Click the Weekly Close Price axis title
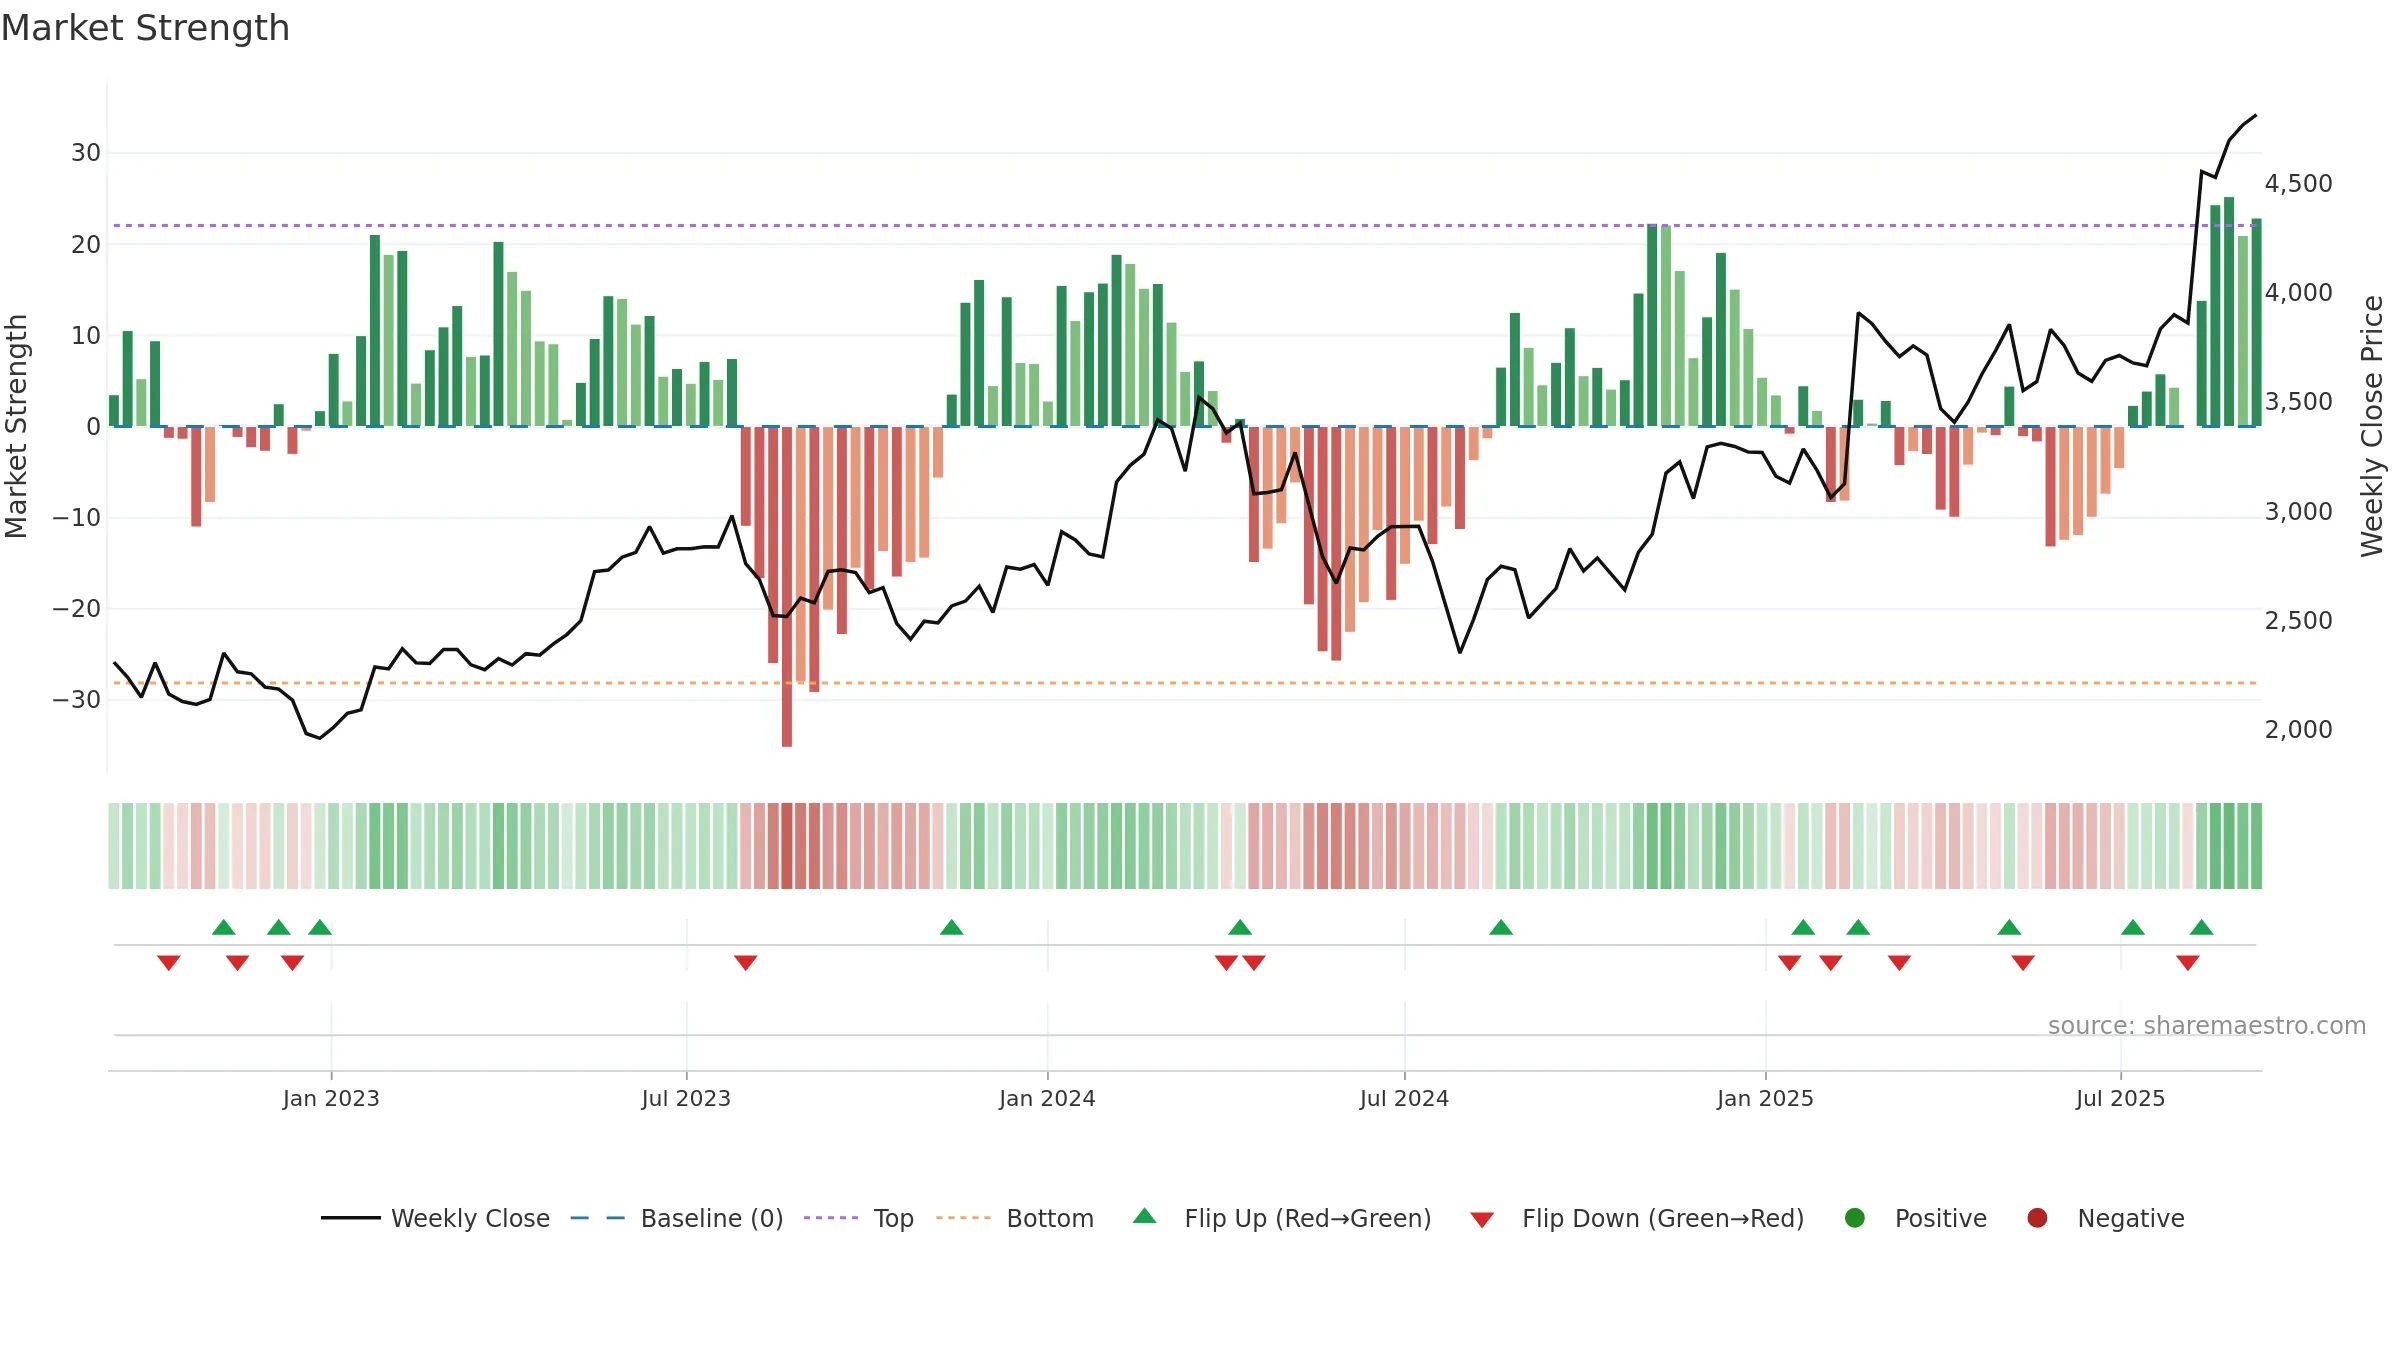 (x=2372, y=426)
